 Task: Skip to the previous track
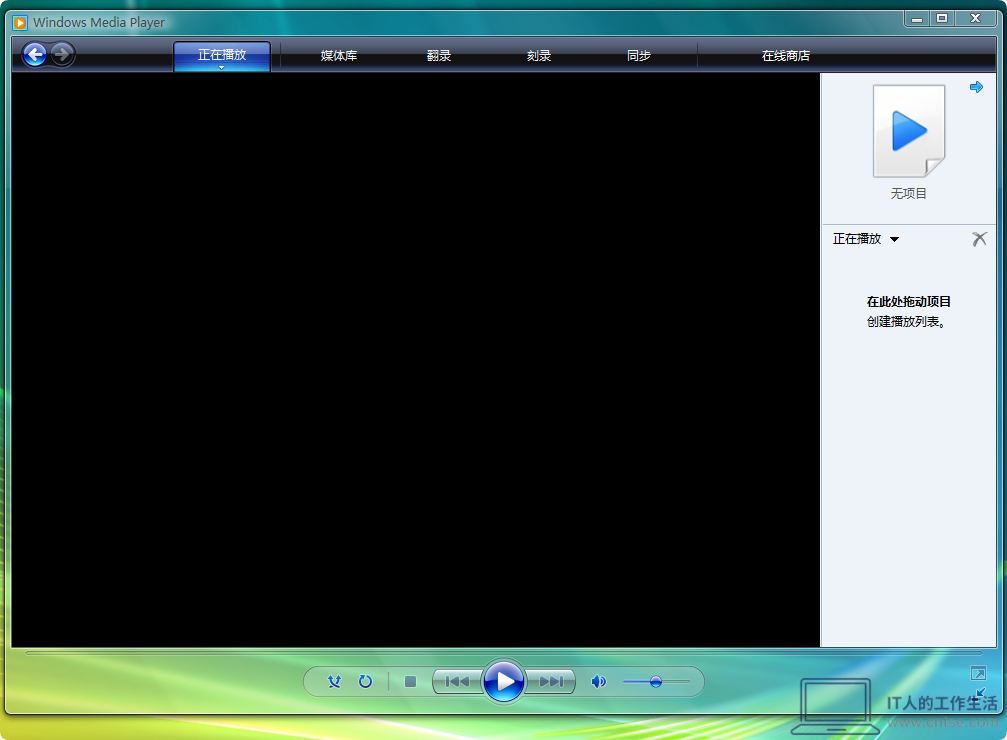click(457, 682)
